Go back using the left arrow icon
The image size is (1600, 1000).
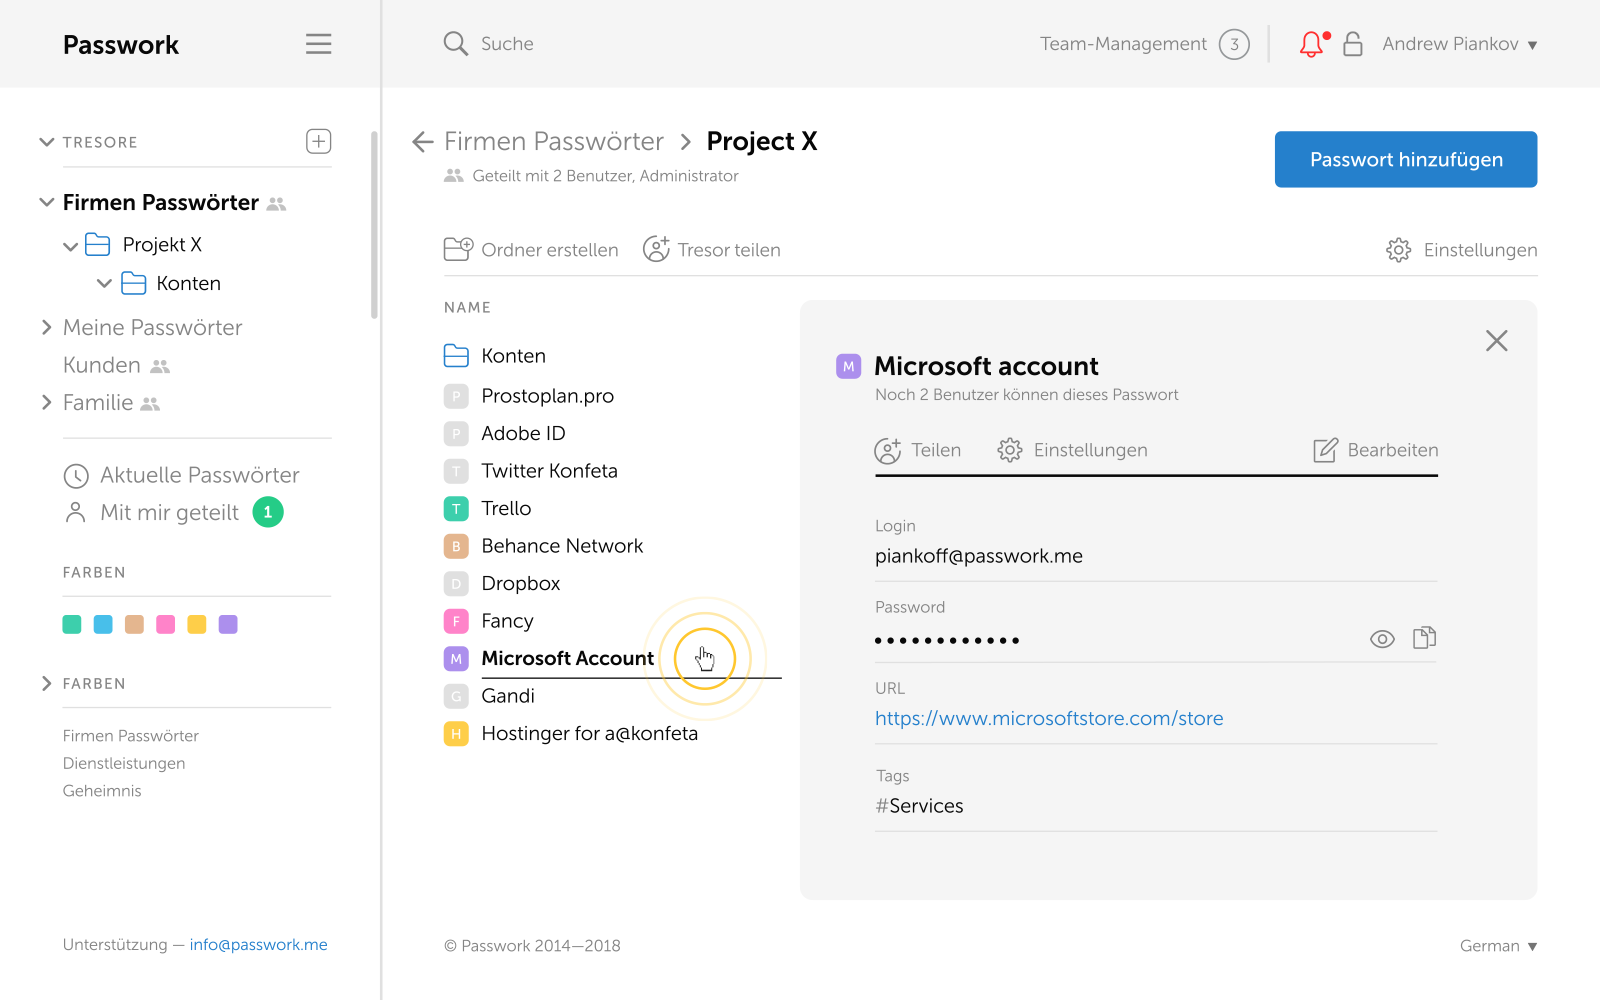point(422,142)
